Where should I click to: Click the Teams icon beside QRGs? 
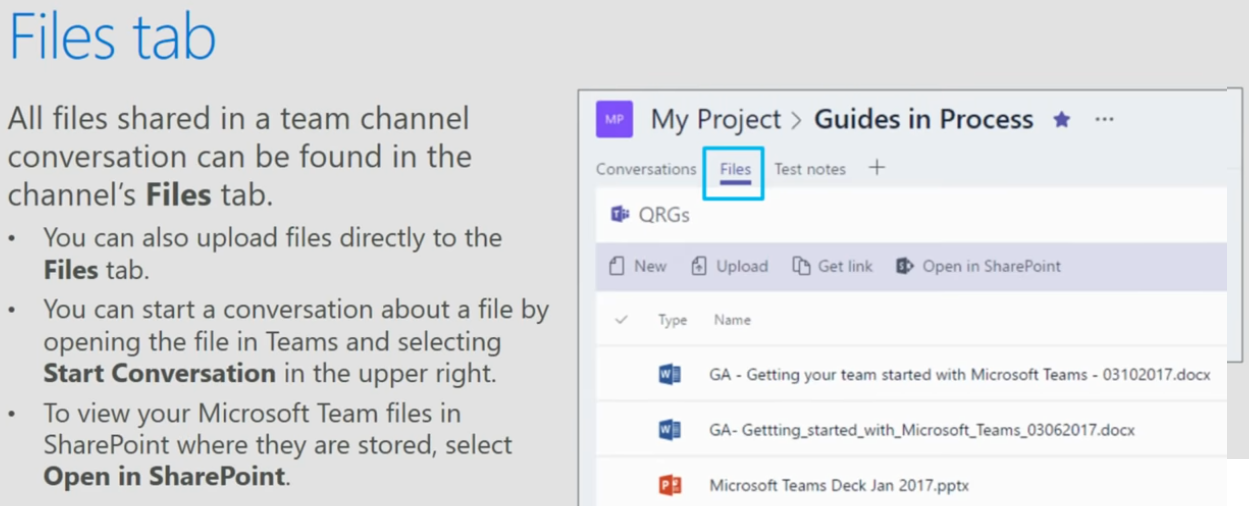click(x=620, y=215)
